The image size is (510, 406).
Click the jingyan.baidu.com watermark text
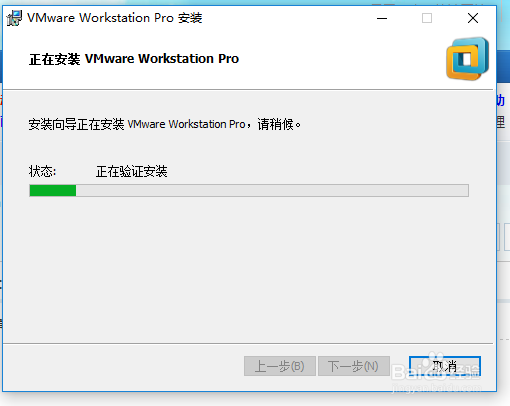pyautogui.click(x=437, y=388)
